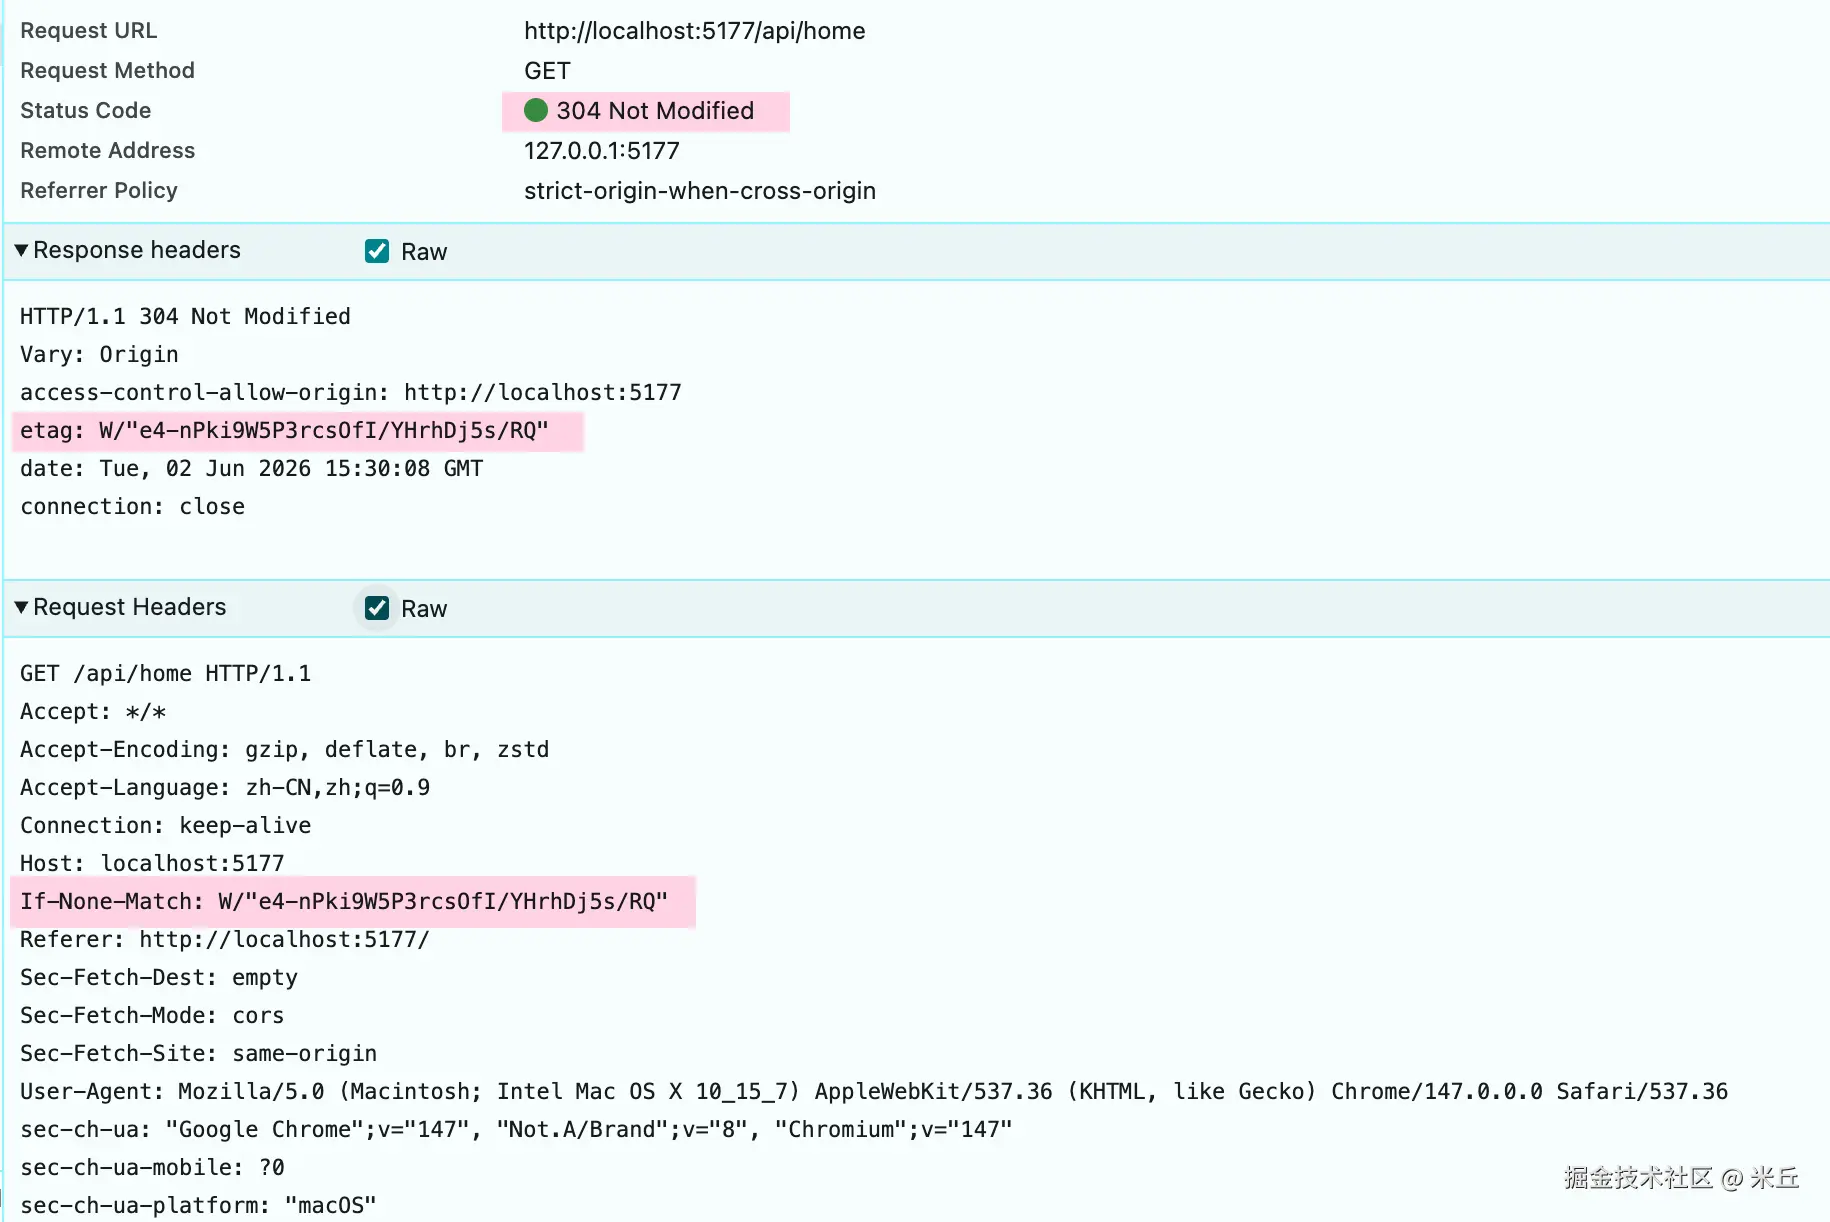This screenshot has height=1222, width=1830.
Task: Click the Raw label beside Response headers
Action: (424, 252)
